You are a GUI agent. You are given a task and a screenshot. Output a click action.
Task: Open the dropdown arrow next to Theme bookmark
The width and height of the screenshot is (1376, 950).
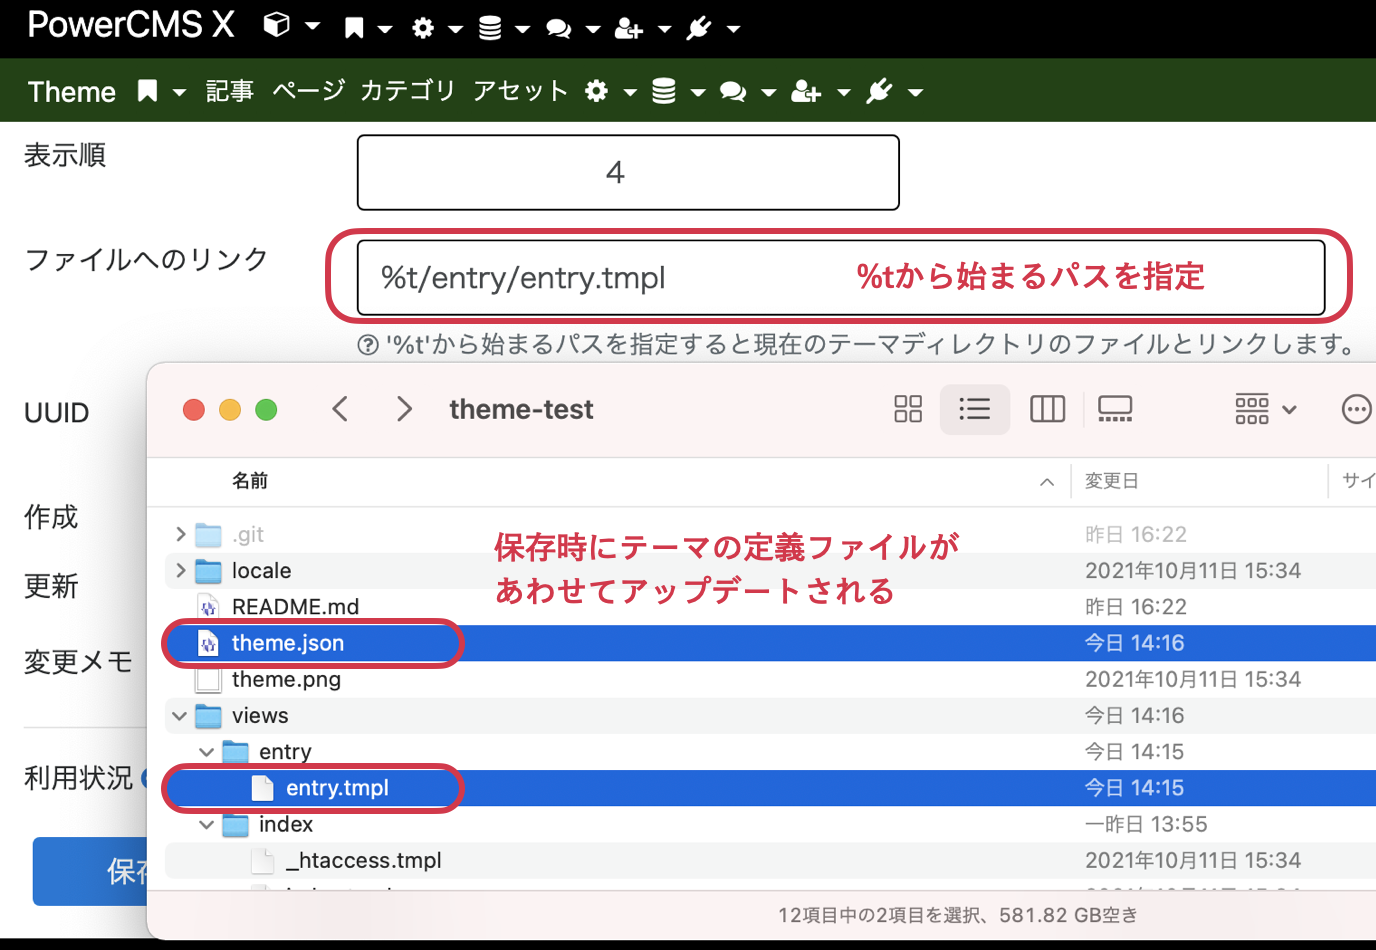pos(179,93)
